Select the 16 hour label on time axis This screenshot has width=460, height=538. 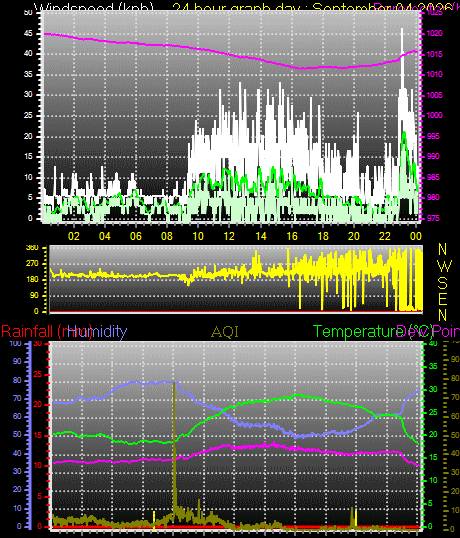click(292, 236)
